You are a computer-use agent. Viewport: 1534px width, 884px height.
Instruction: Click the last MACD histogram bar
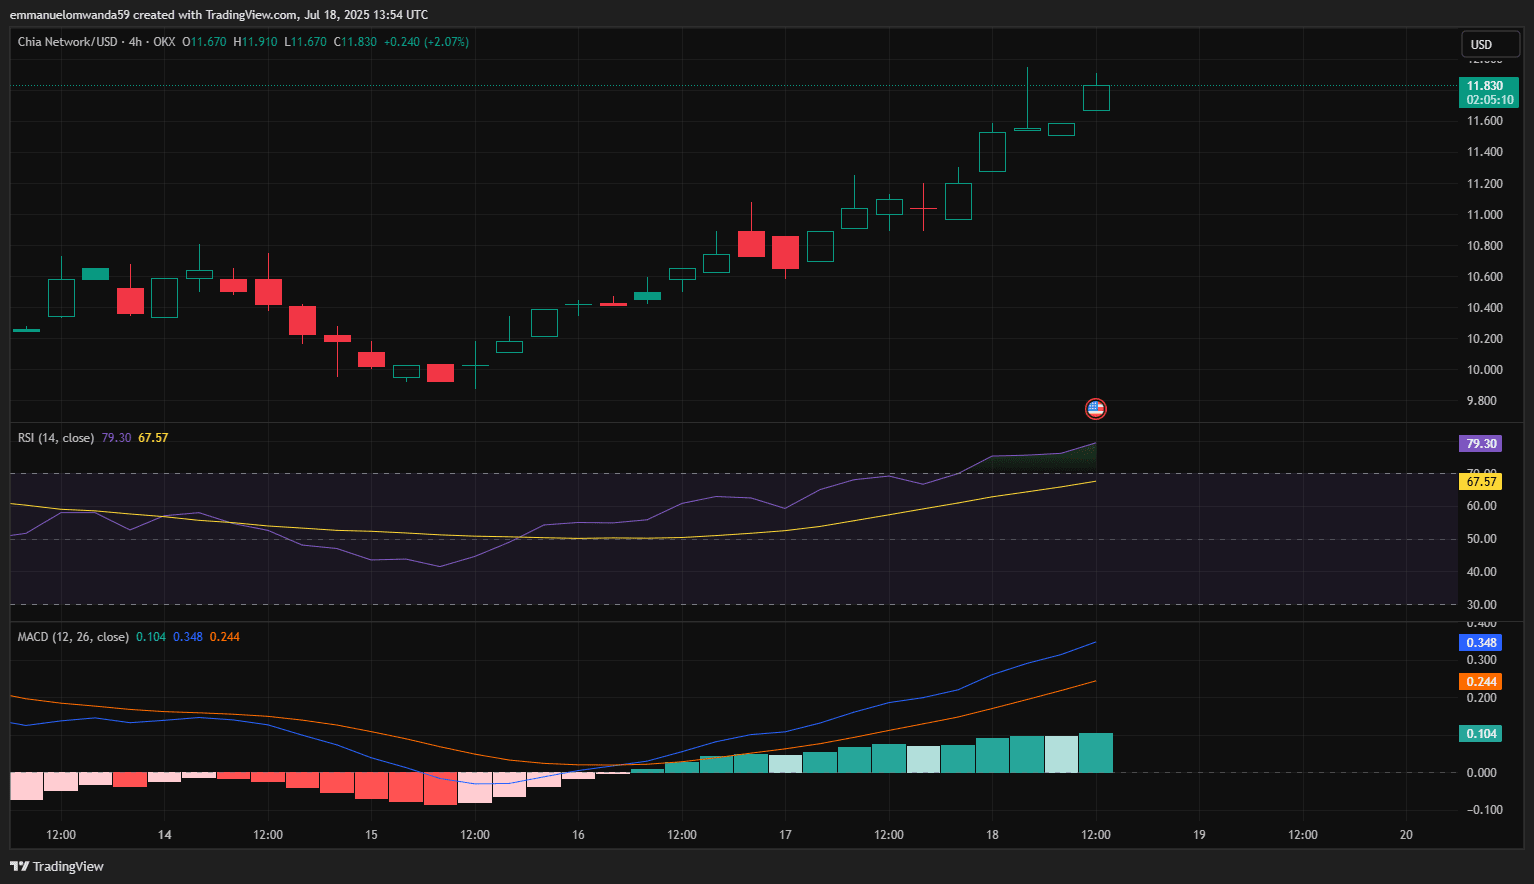pyautogui.click(x=1096, y=753)
